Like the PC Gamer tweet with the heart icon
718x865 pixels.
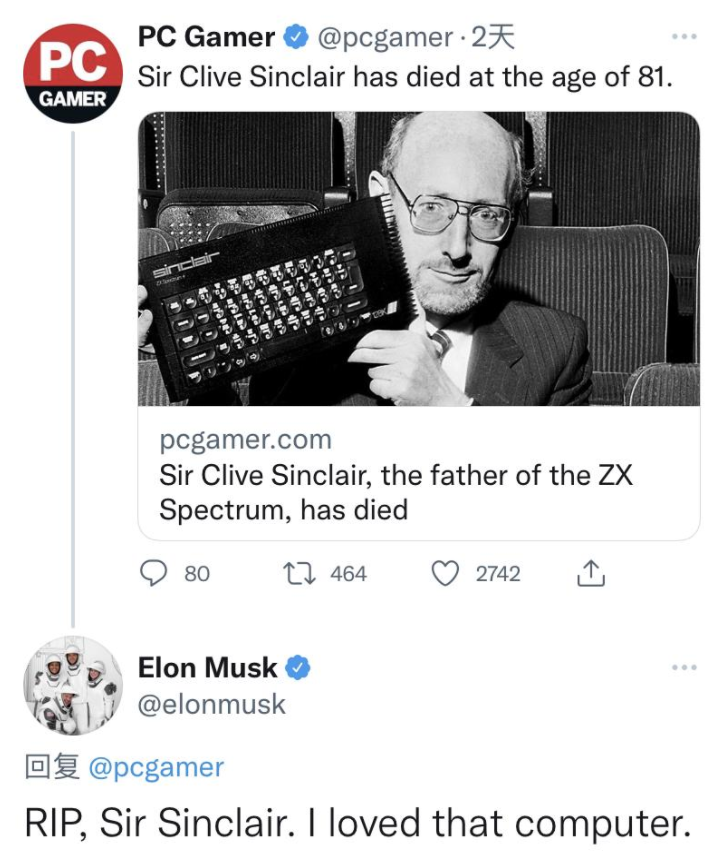click(x=444, y=573)
